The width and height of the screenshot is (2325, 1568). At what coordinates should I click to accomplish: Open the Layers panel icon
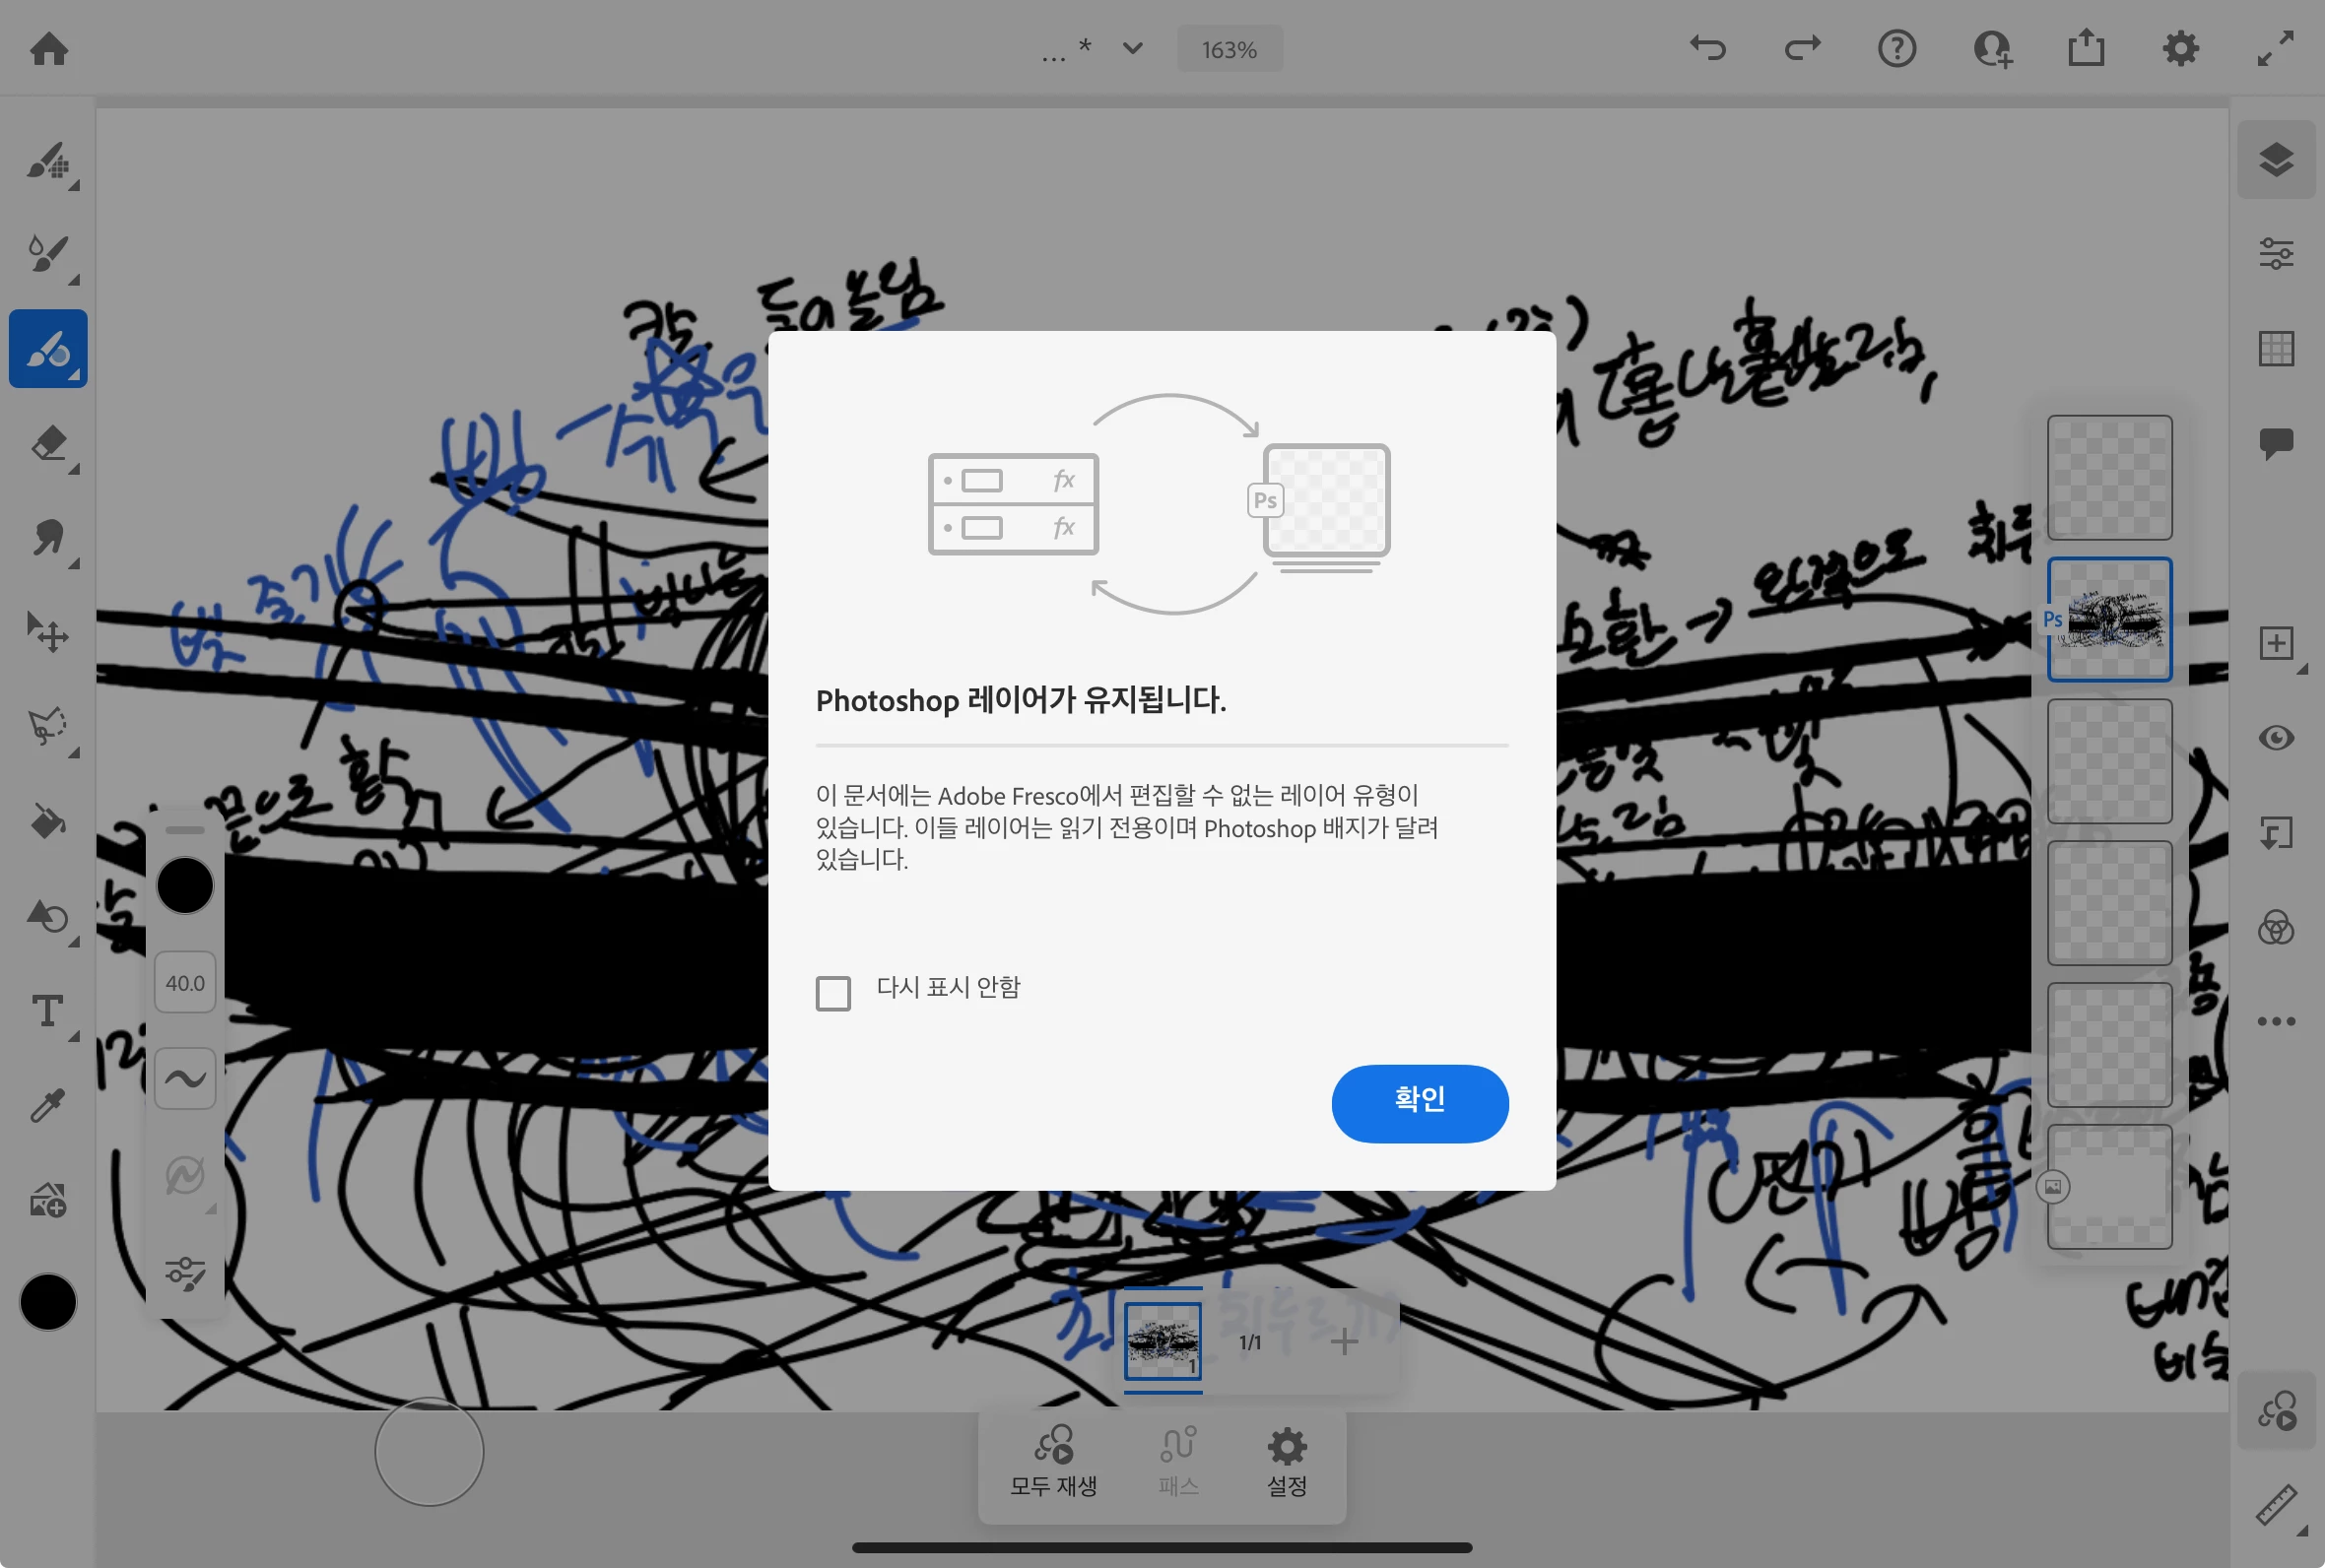pos(2275,160)
